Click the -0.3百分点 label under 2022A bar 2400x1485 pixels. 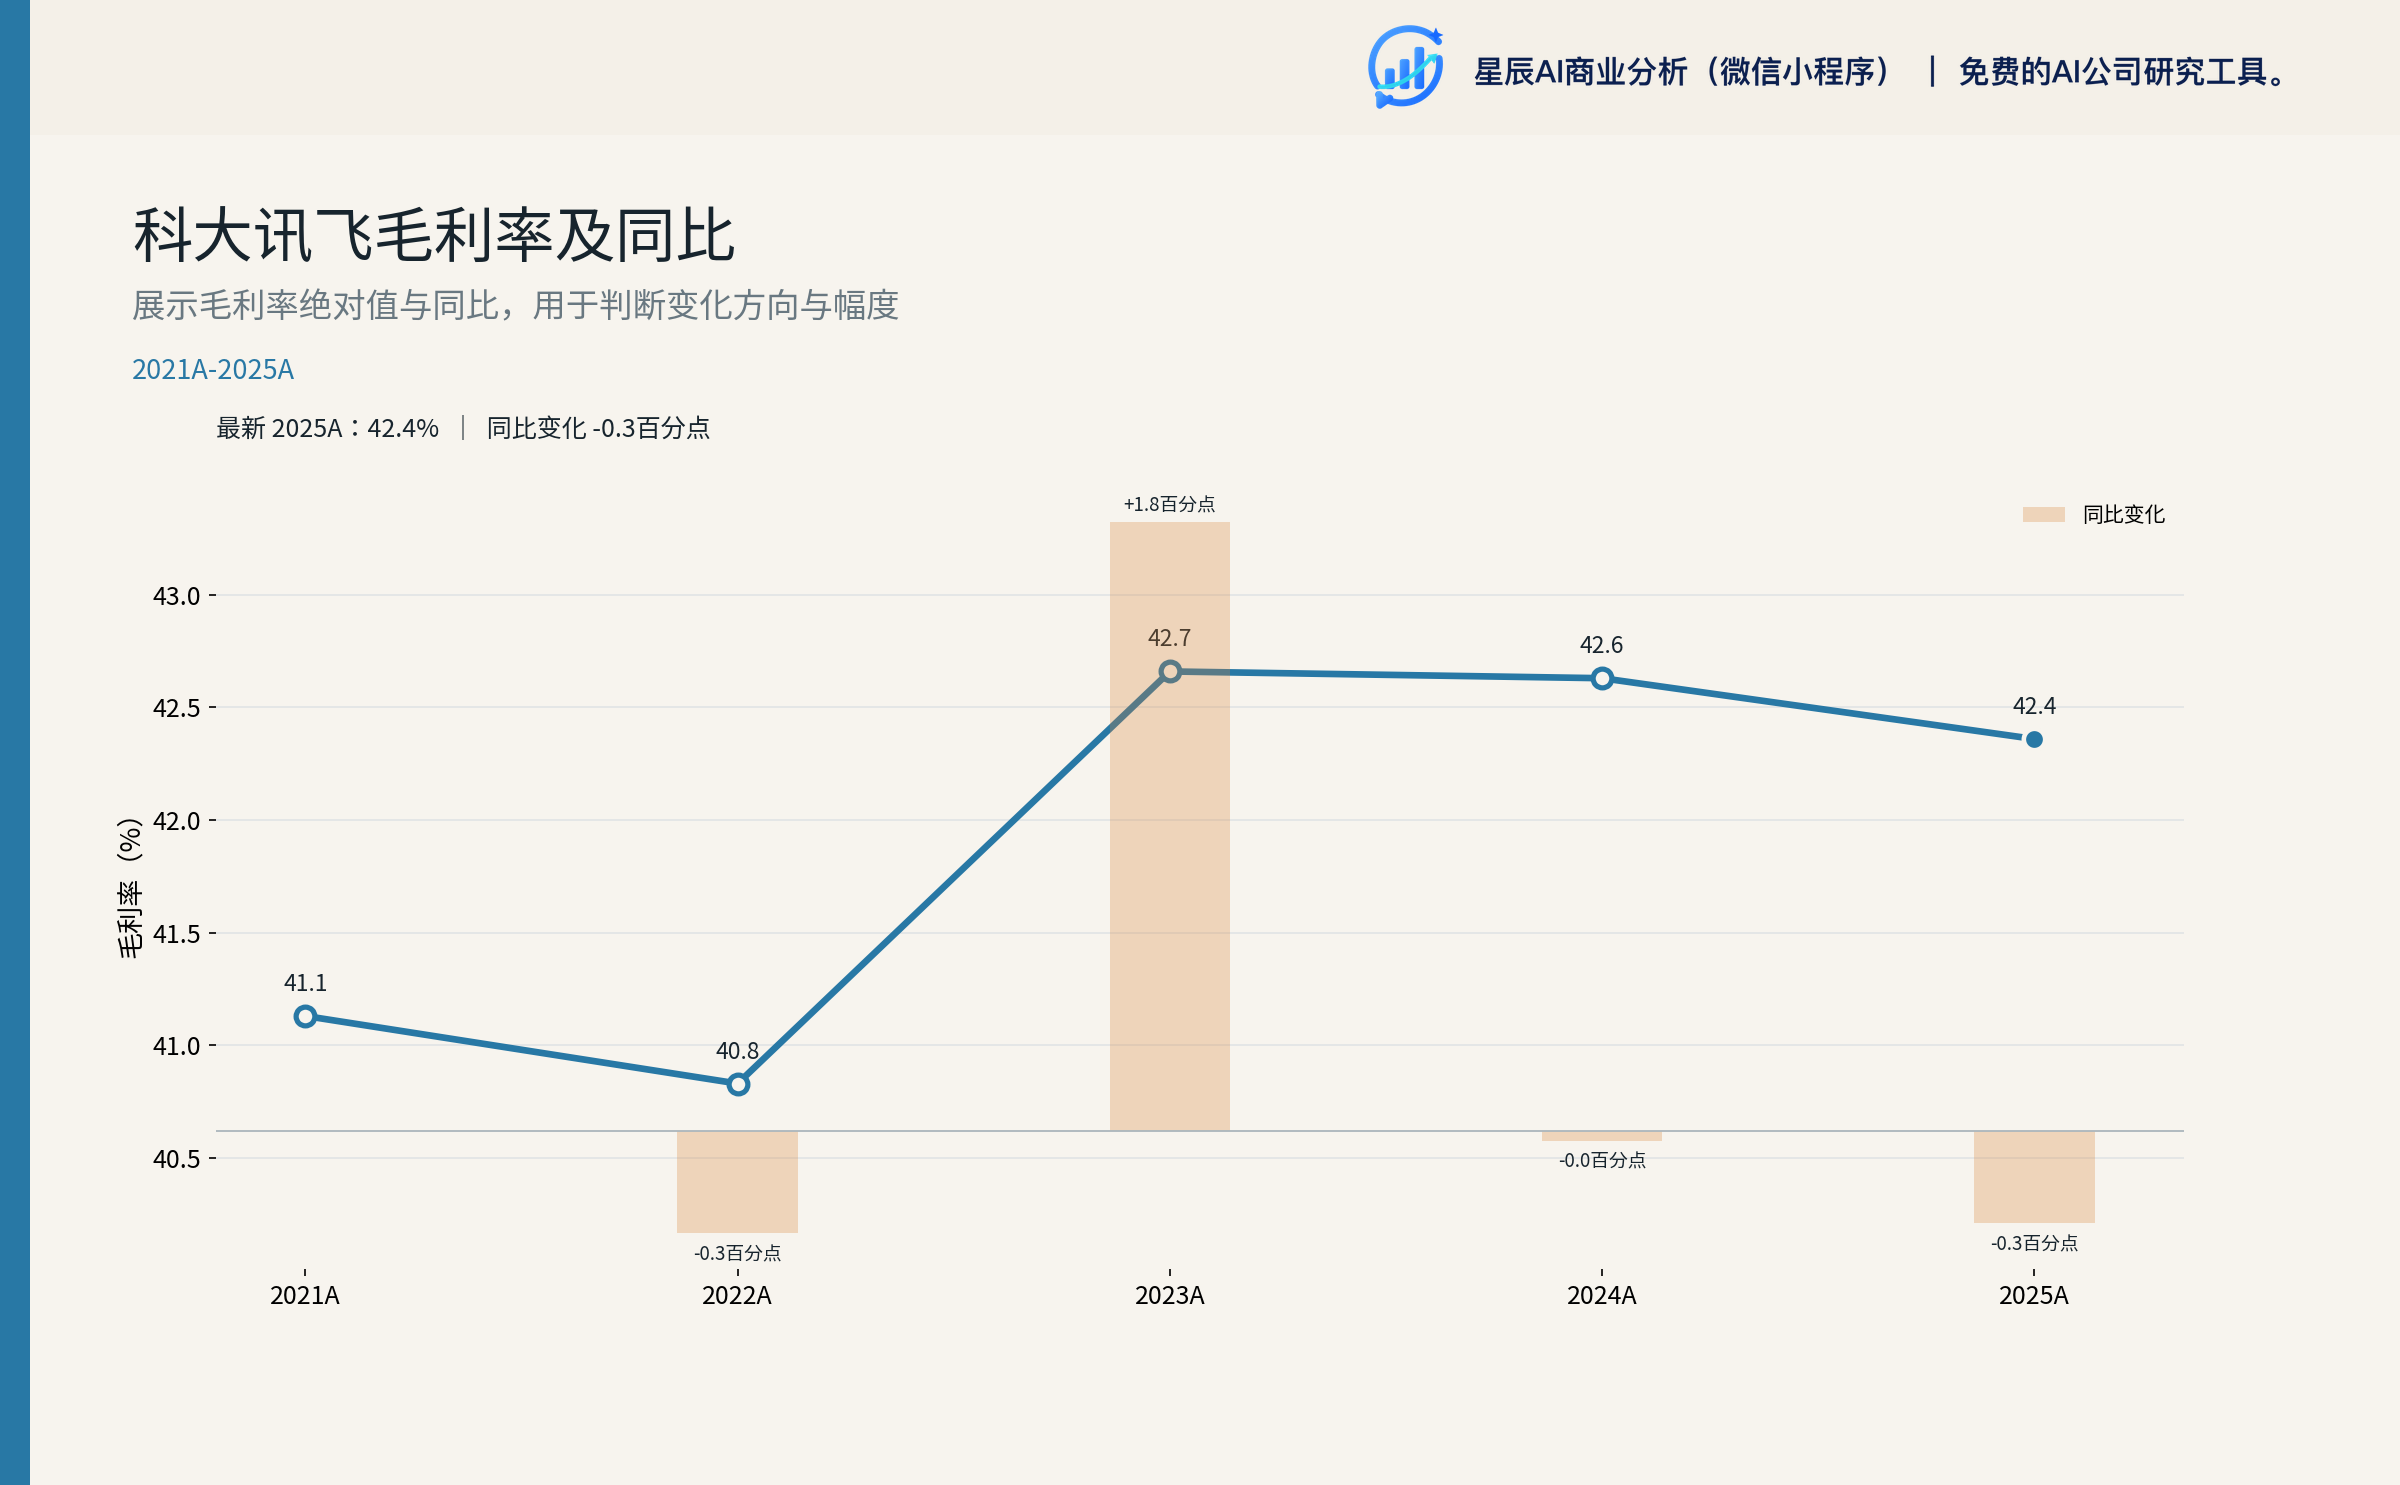(737, 1253)
